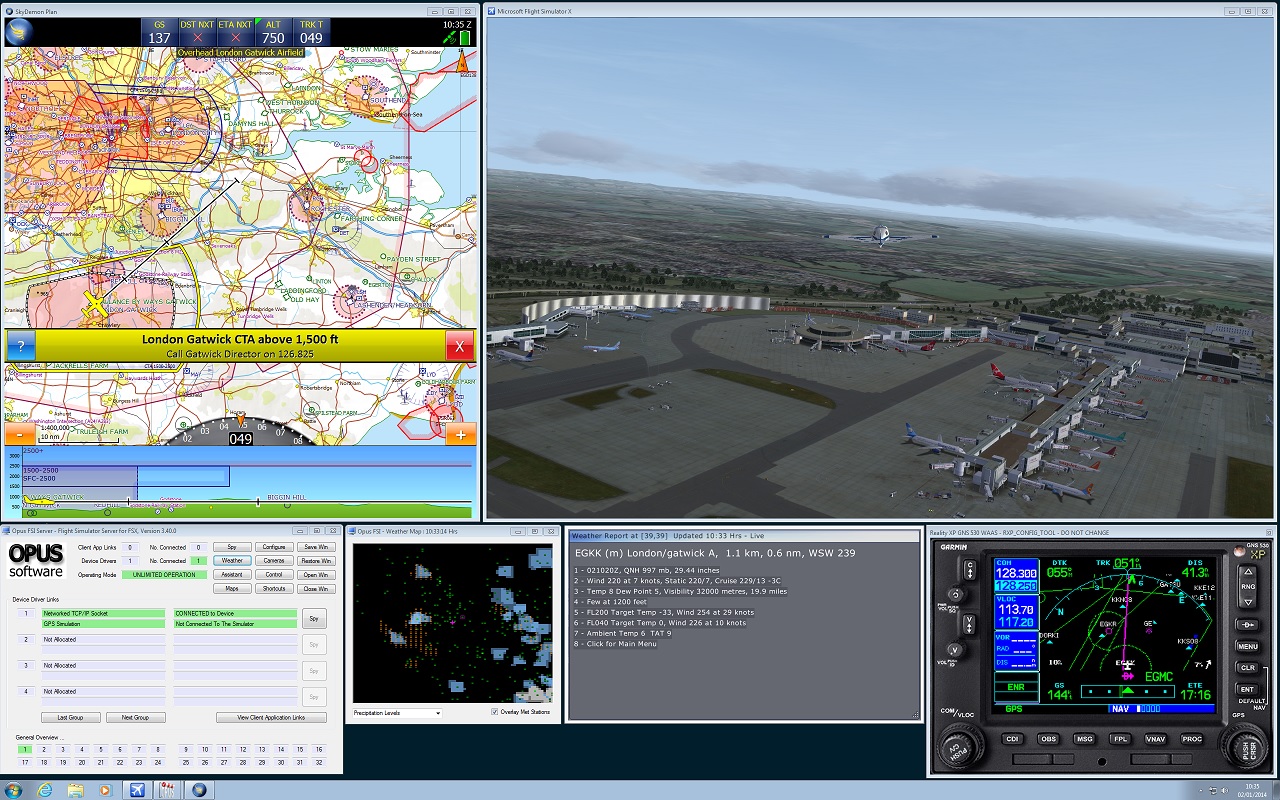Select General Overview slot 17
This screenshot has height=800, width=1280.
point(24,762)
